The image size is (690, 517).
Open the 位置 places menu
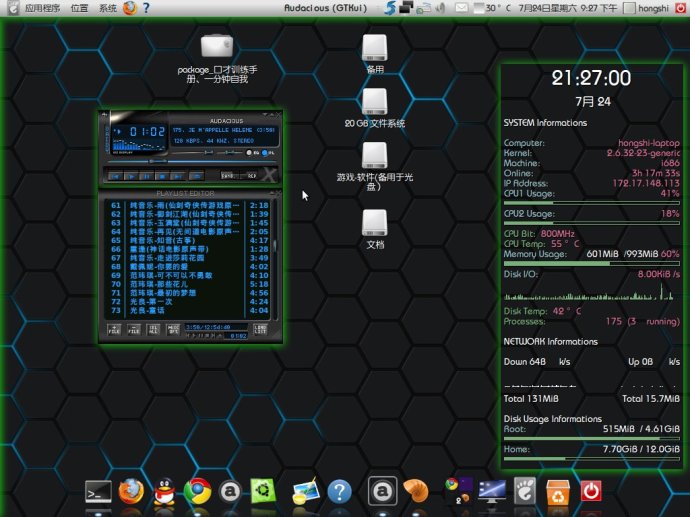click(79, 8)
